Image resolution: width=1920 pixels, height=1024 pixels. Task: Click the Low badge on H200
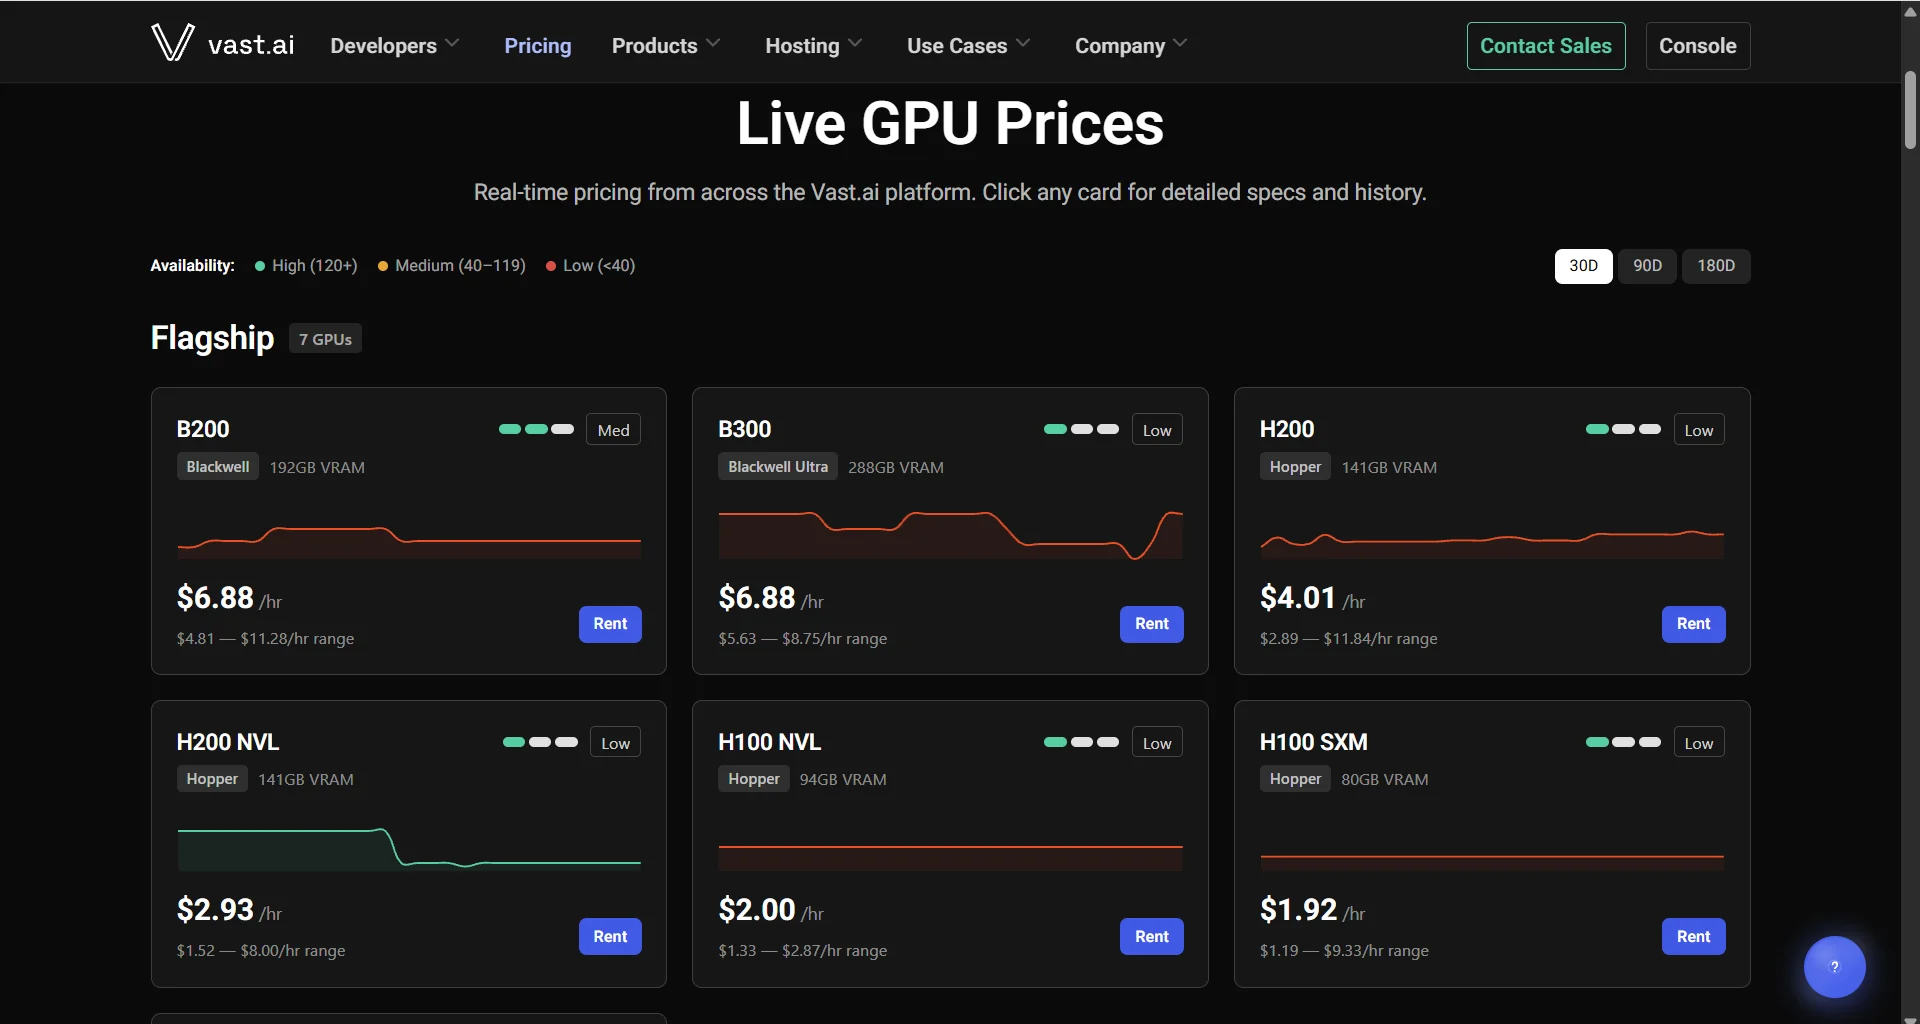[x=1699, y=430]
